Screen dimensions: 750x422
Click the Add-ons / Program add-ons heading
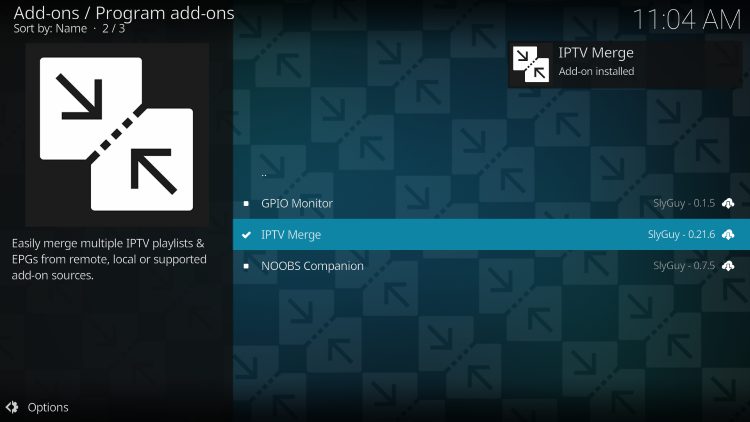click(x=124, y=13)
